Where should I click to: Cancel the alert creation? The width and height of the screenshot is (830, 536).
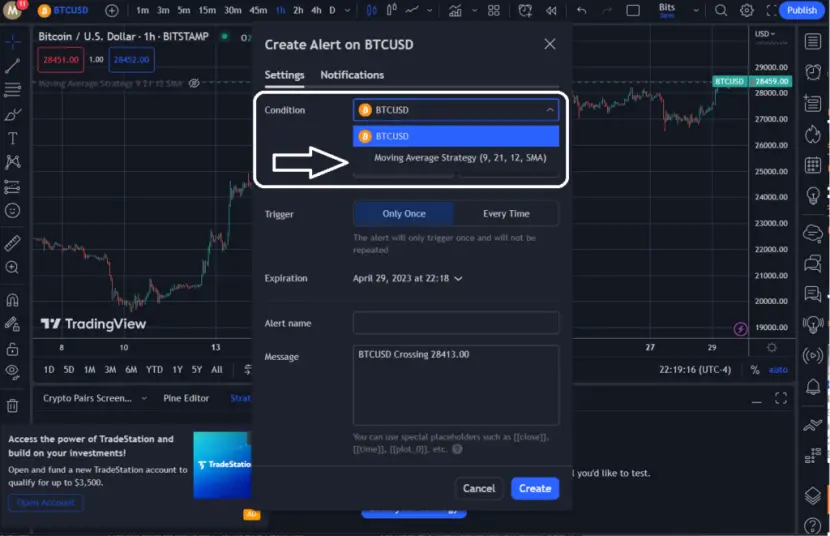[479, 488]
